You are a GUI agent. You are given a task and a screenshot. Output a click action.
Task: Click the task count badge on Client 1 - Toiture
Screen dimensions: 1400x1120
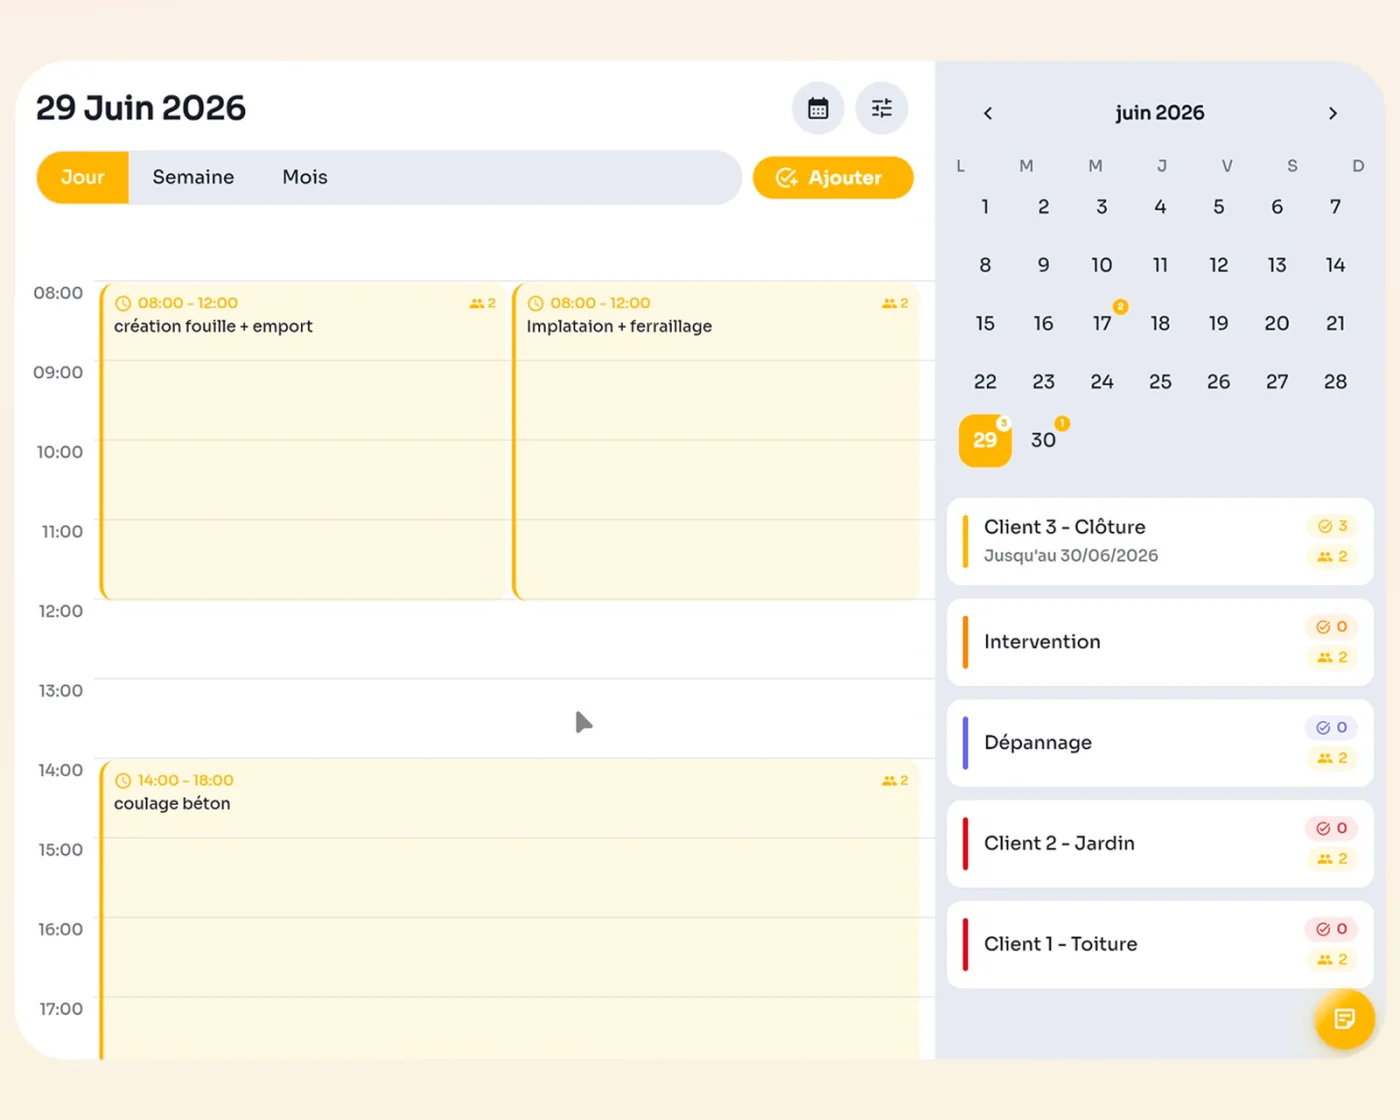click(x=1332, y=929)
